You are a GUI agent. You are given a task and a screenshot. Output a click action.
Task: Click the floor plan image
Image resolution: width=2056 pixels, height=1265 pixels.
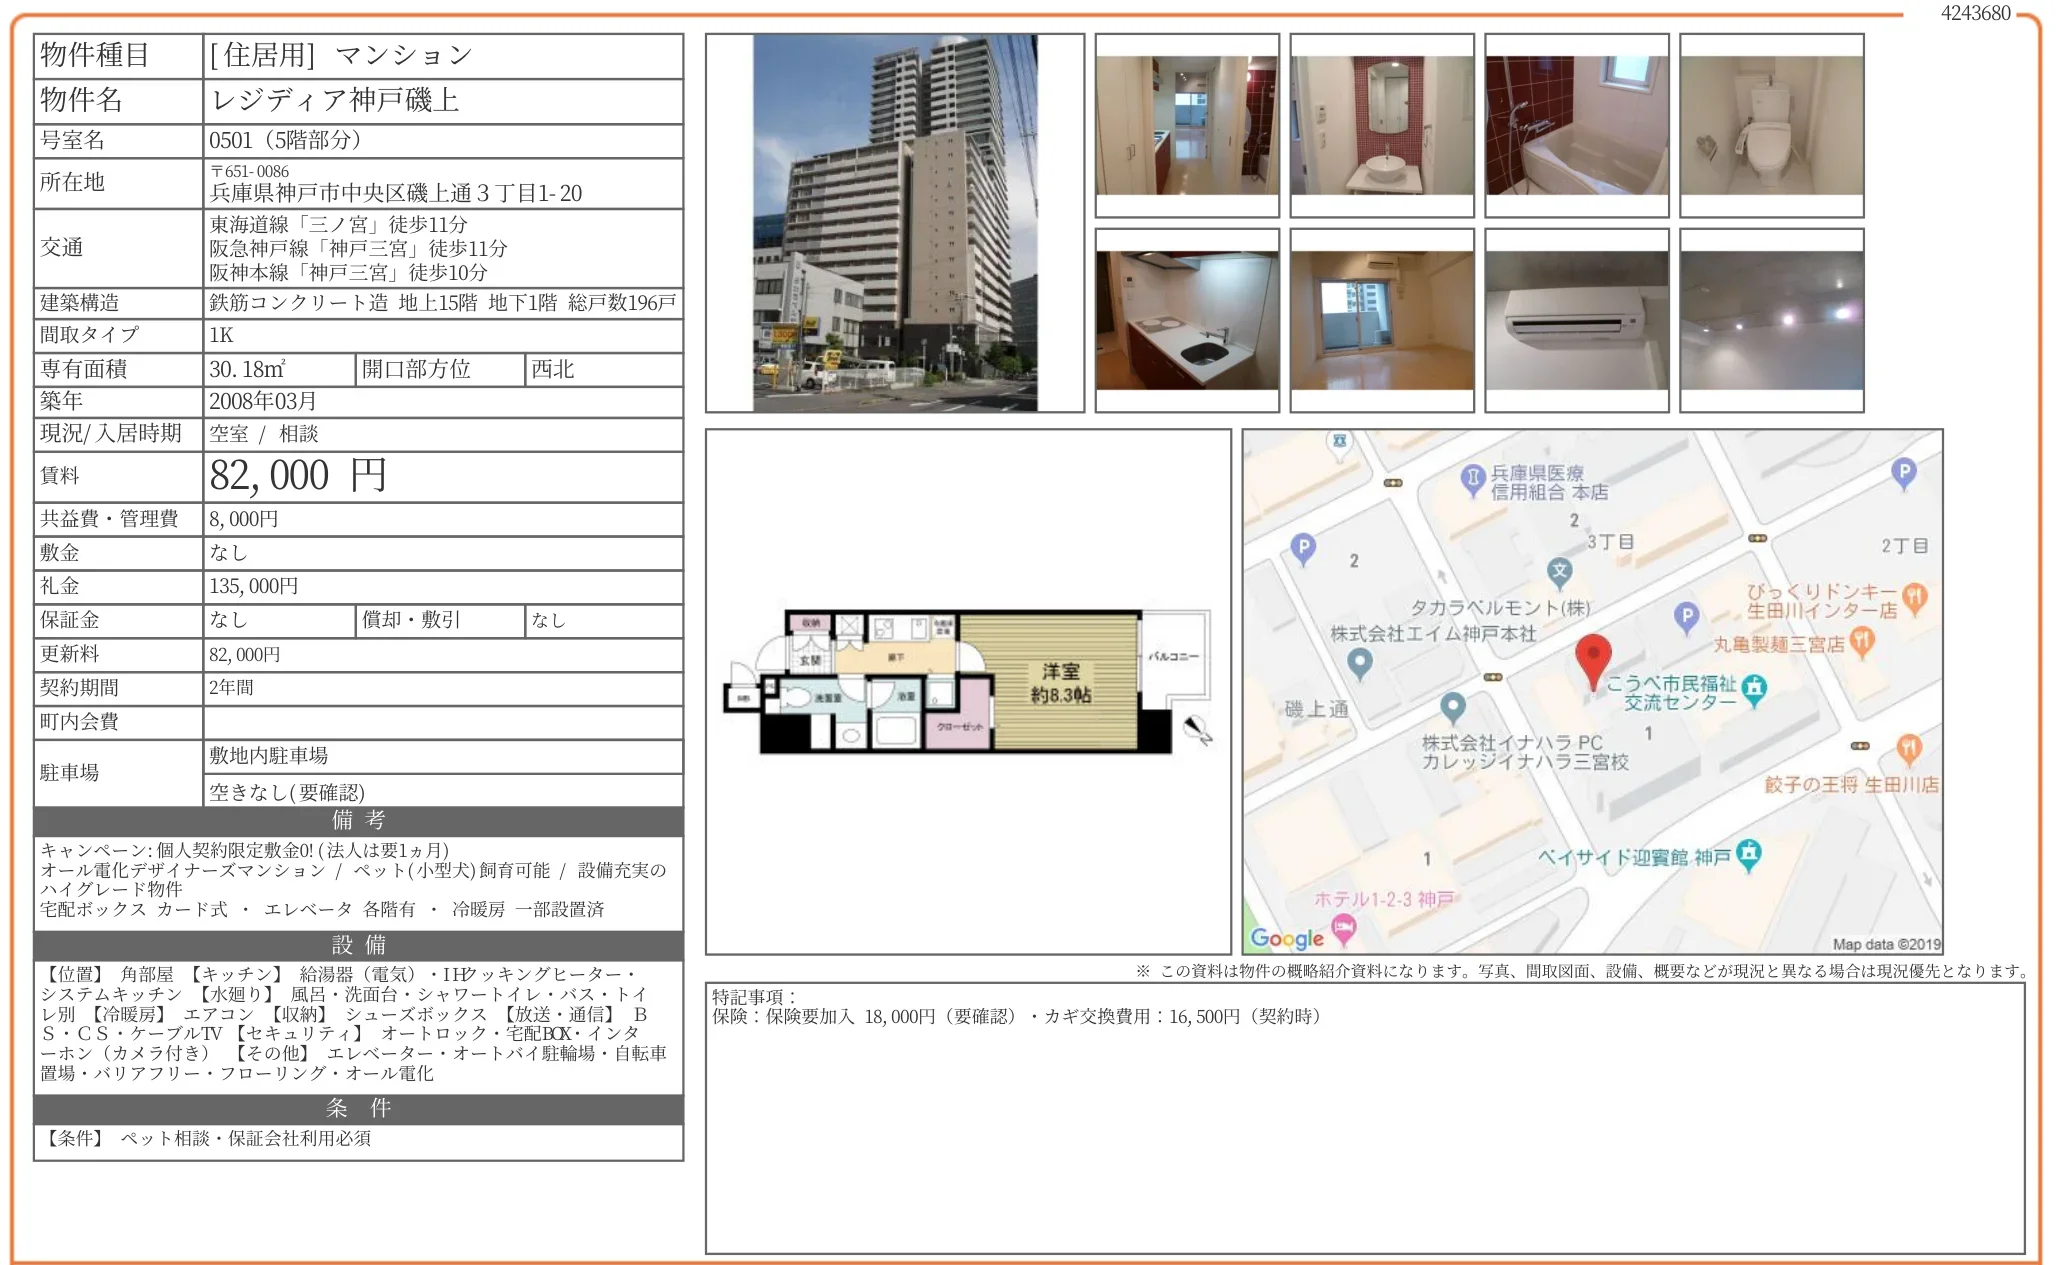coord(967,681)
